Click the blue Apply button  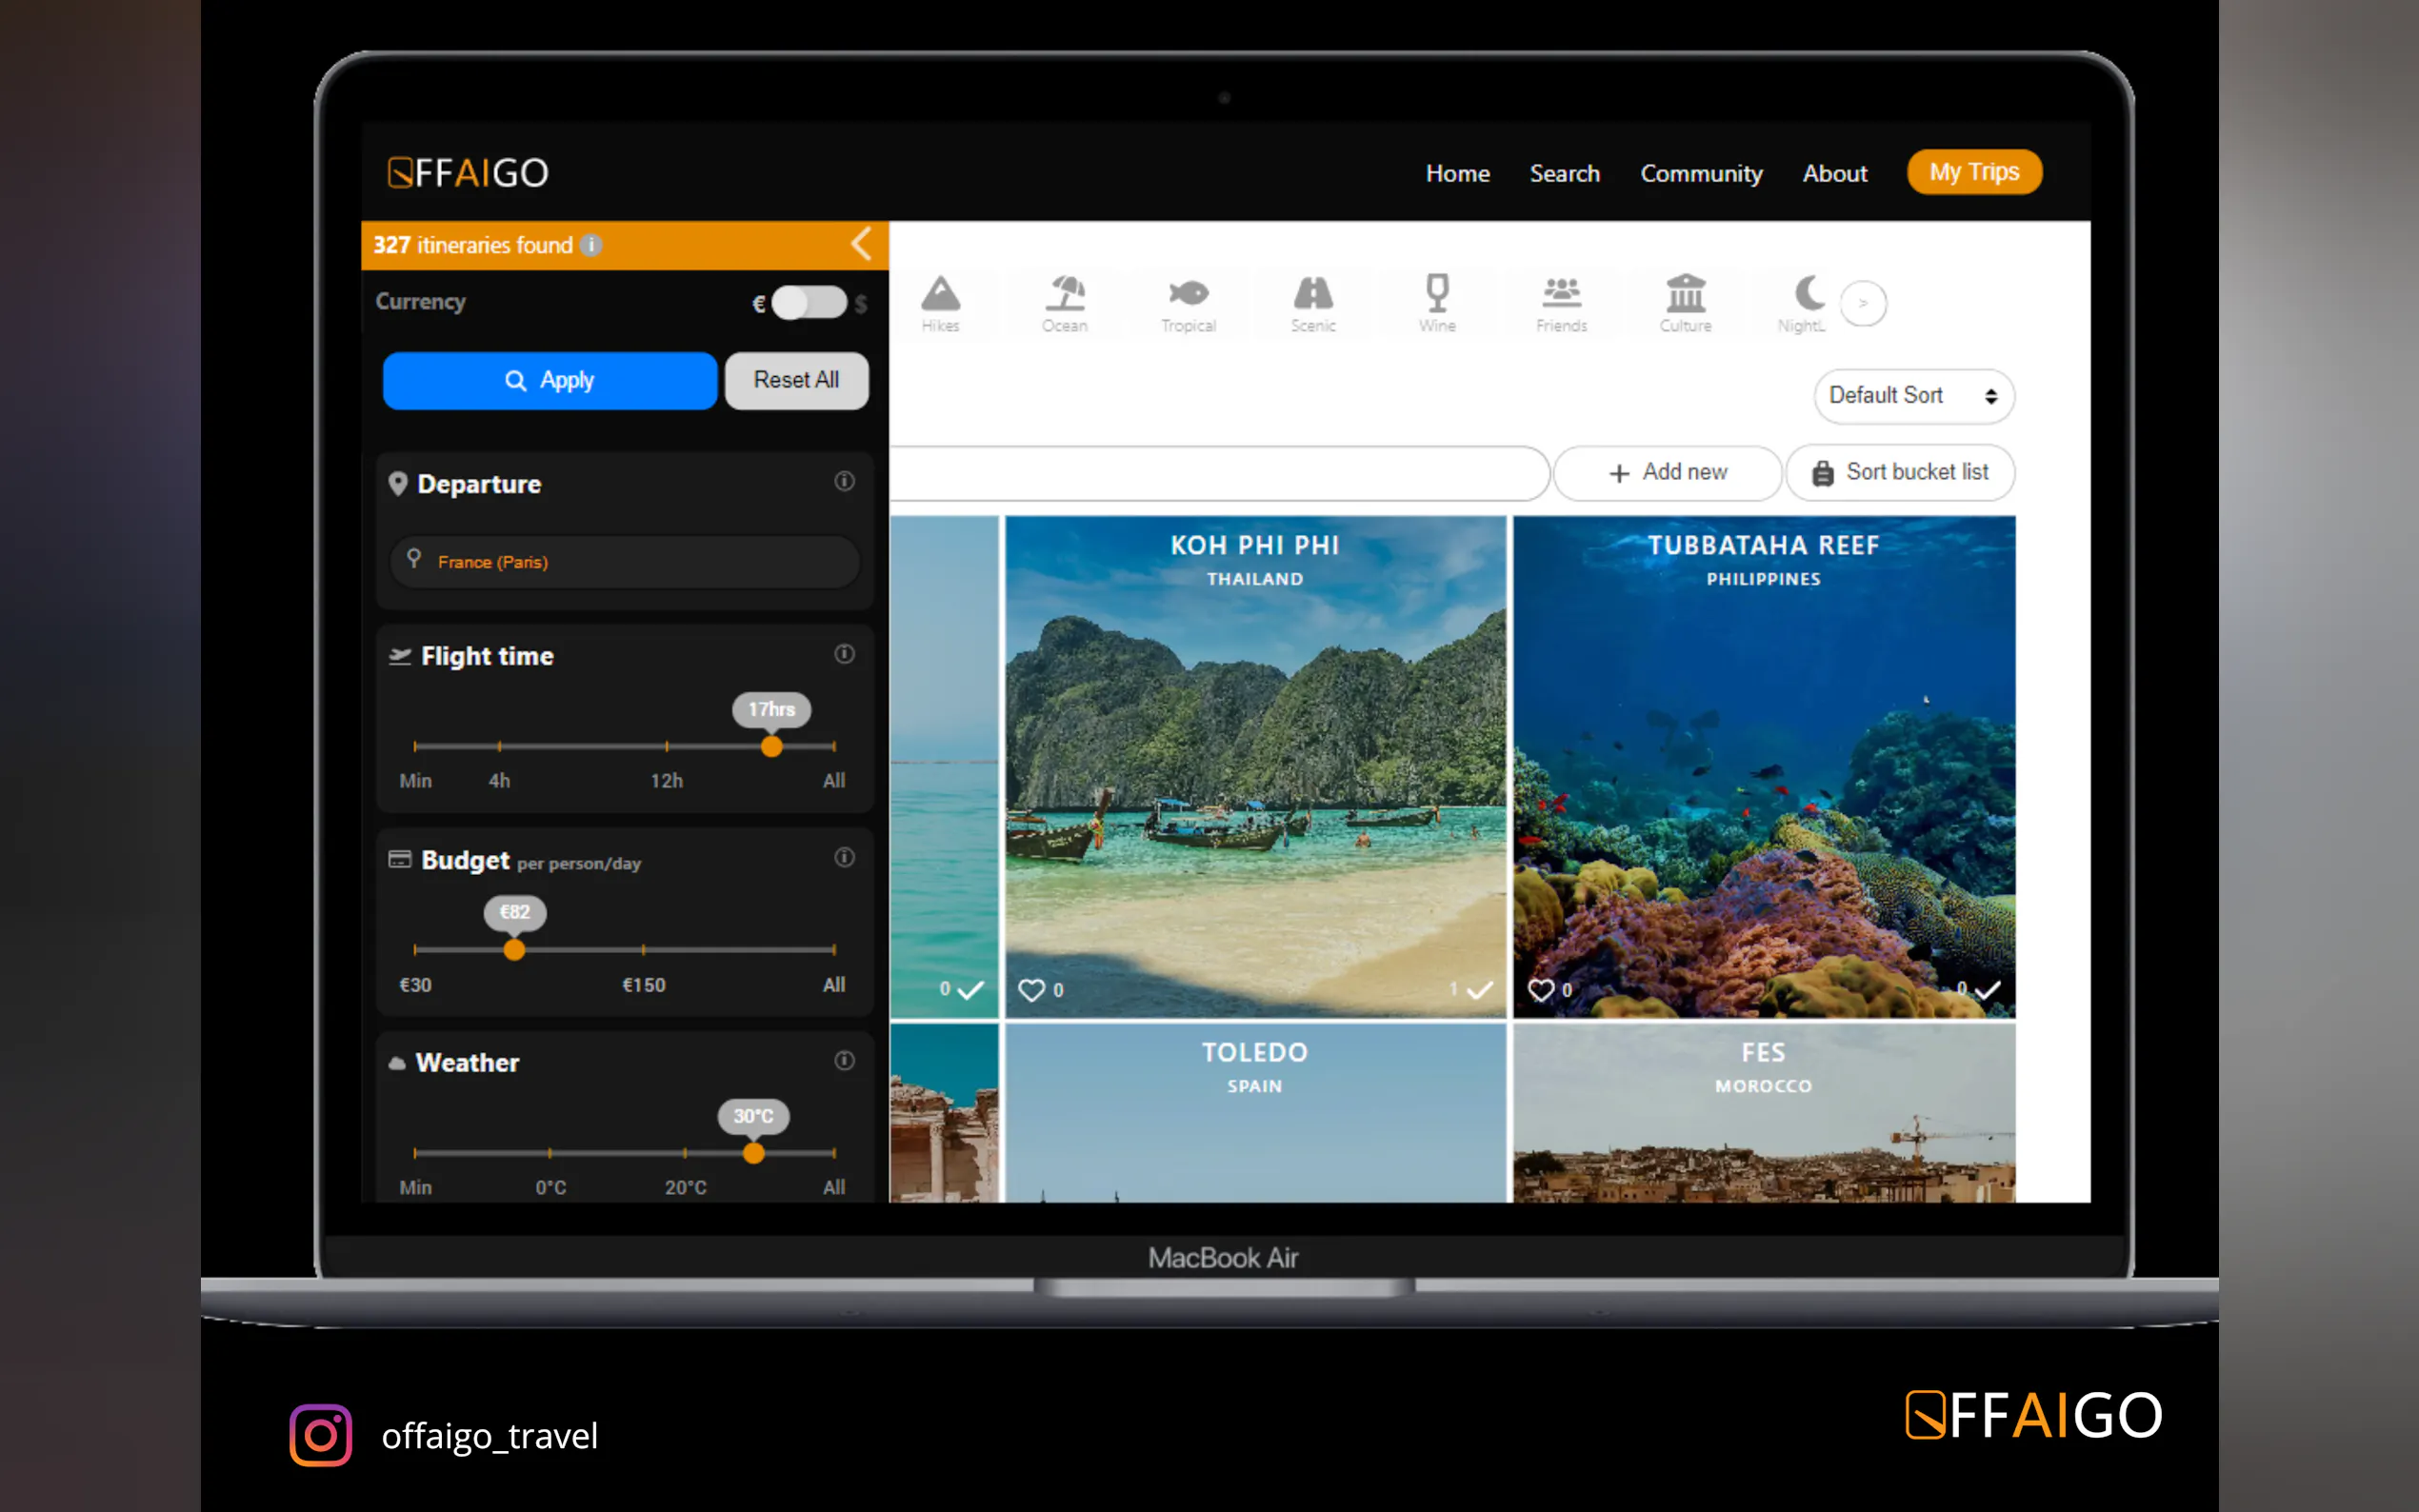click(x=549, y=380)
